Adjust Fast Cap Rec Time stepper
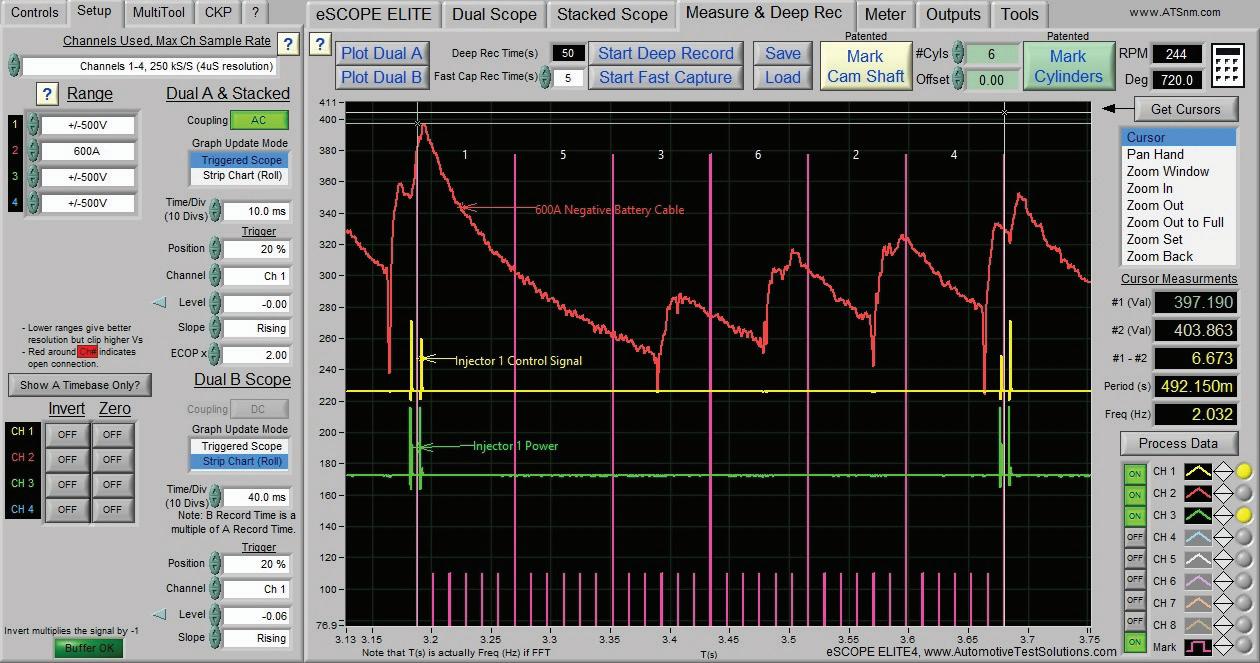Viewport: 1260px width, 663px height. pos(545,77)
